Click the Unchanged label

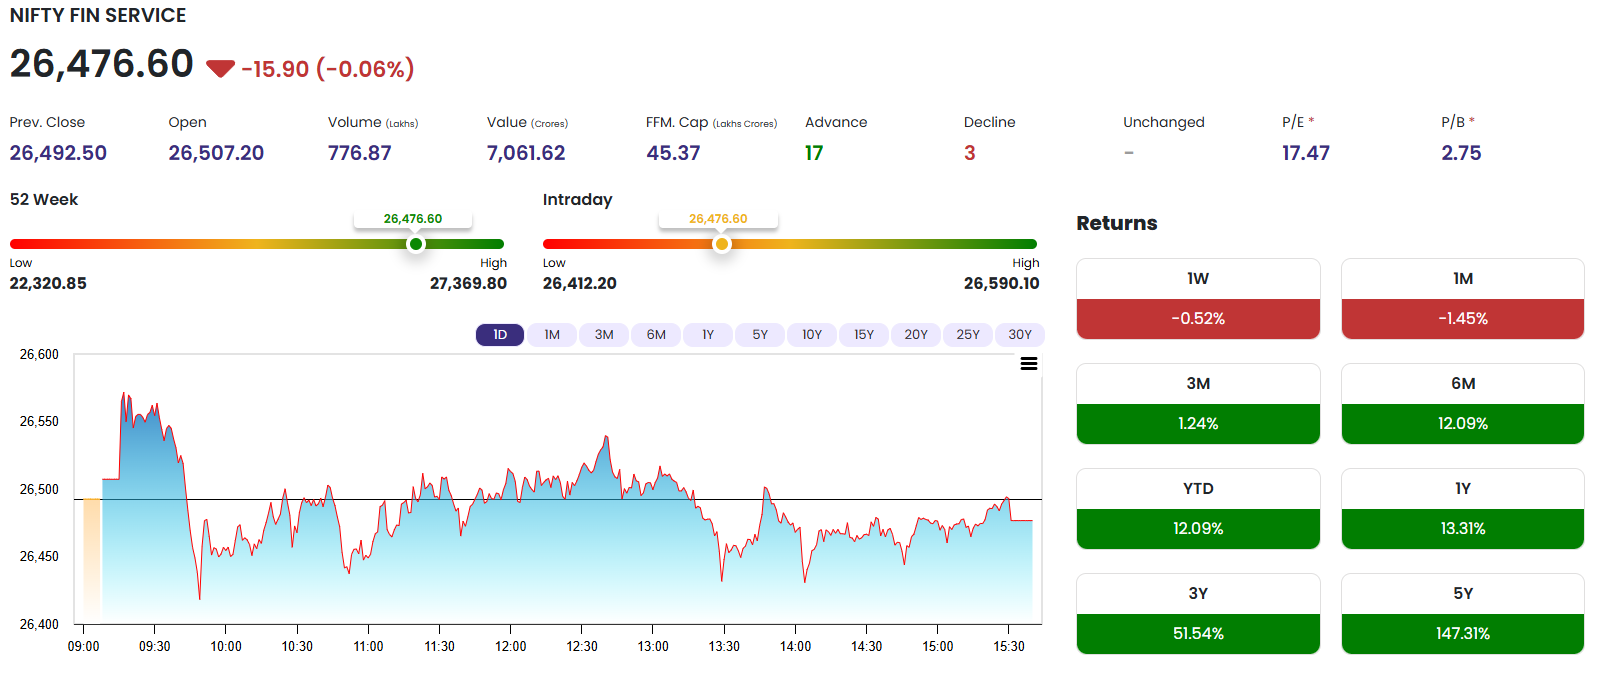click(1164, 122)
